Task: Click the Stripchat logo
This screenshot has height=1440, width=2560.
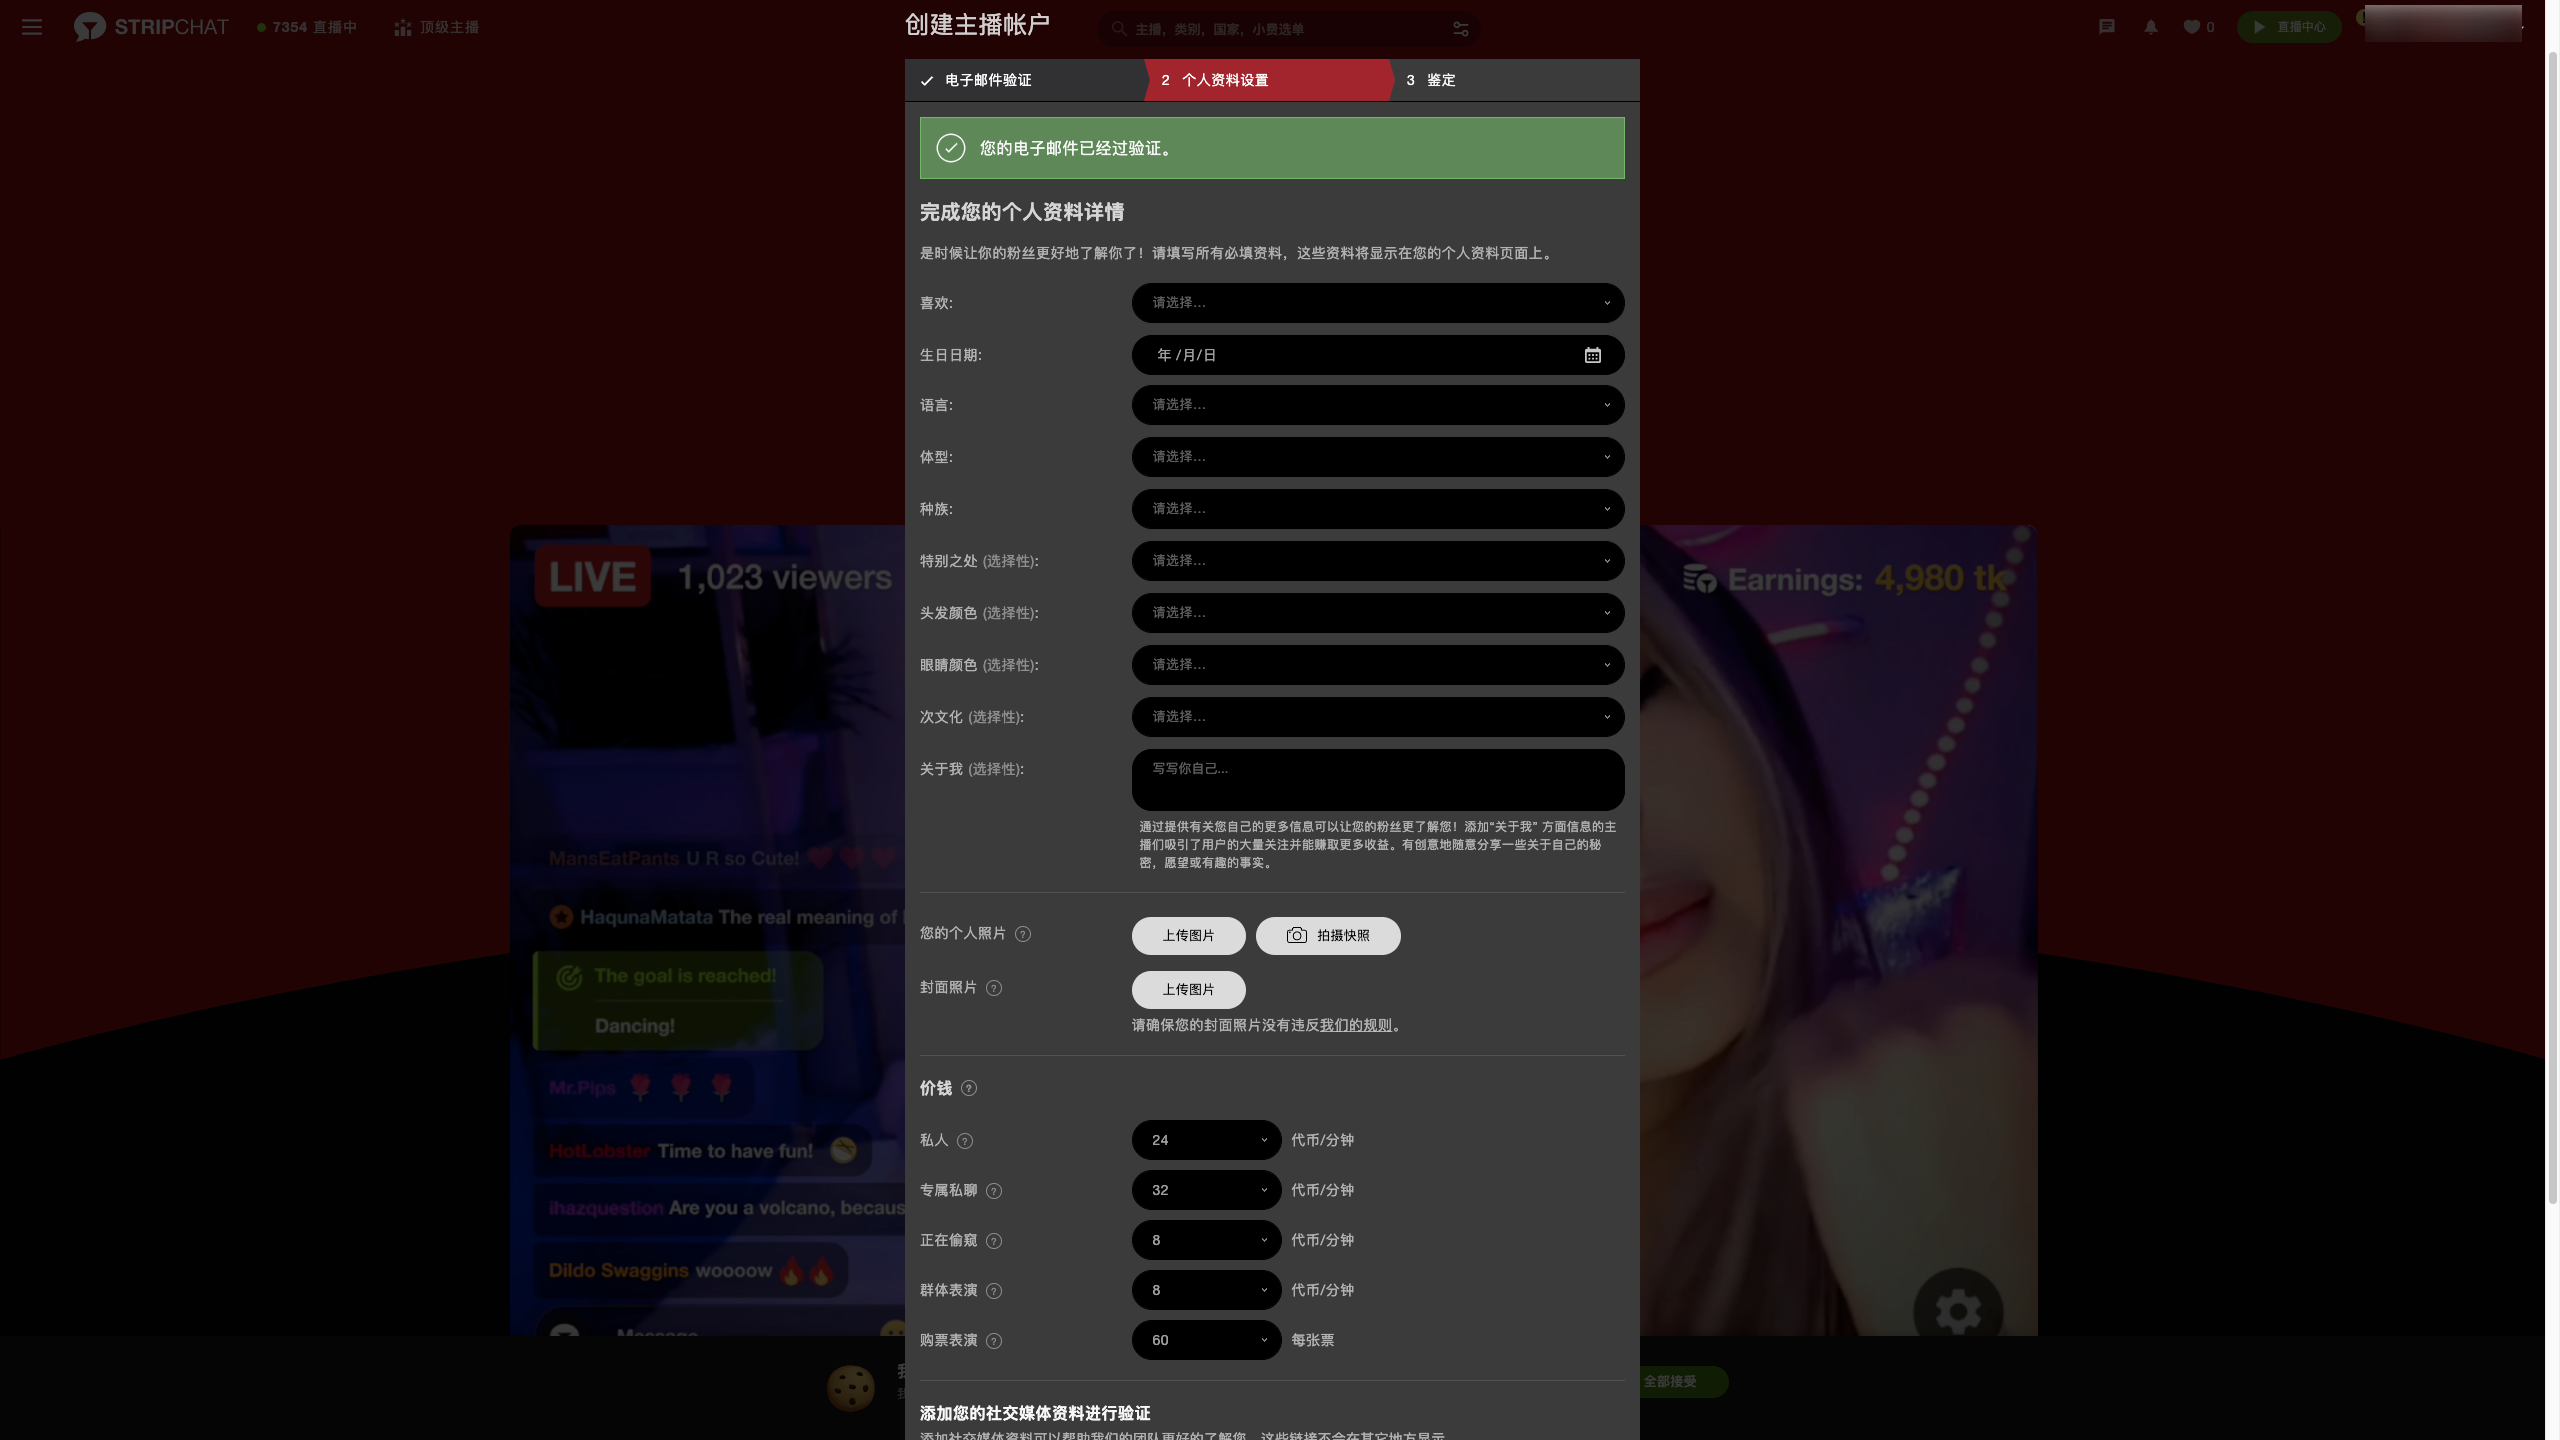Action: [x=151, y=27]
